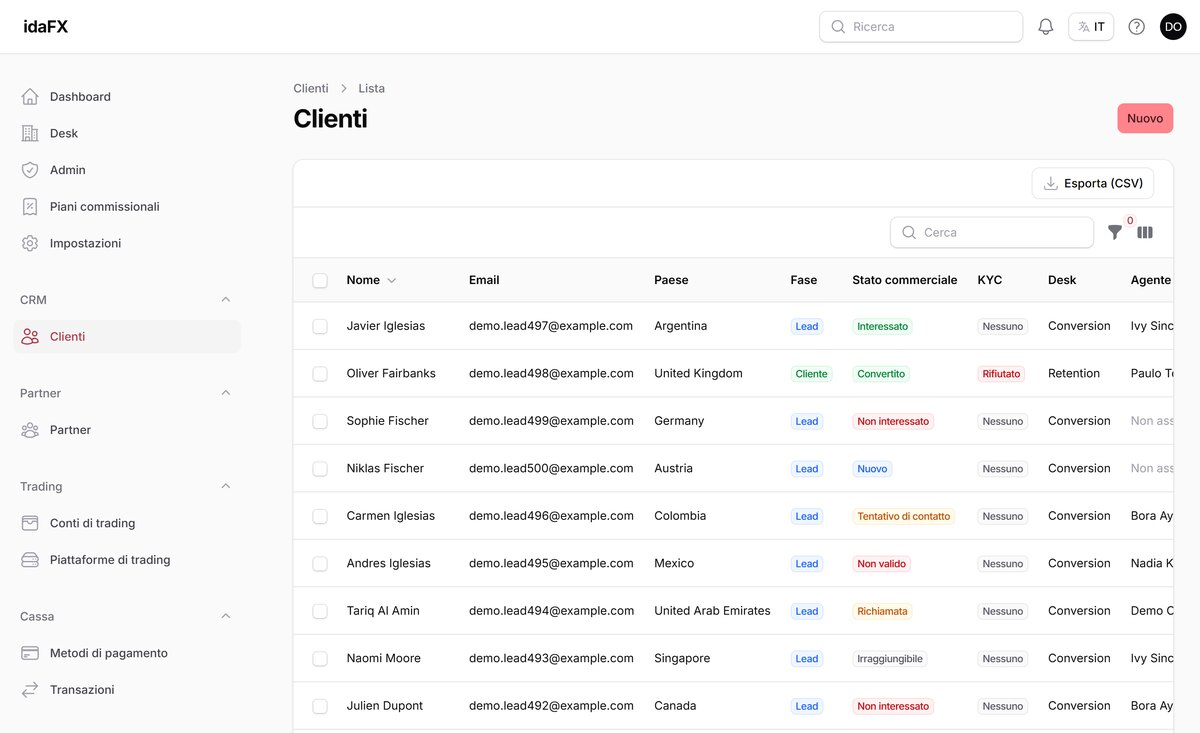Click the Clienti people icon
This screenshot has width=1200, height=733.
coord(30,337)
